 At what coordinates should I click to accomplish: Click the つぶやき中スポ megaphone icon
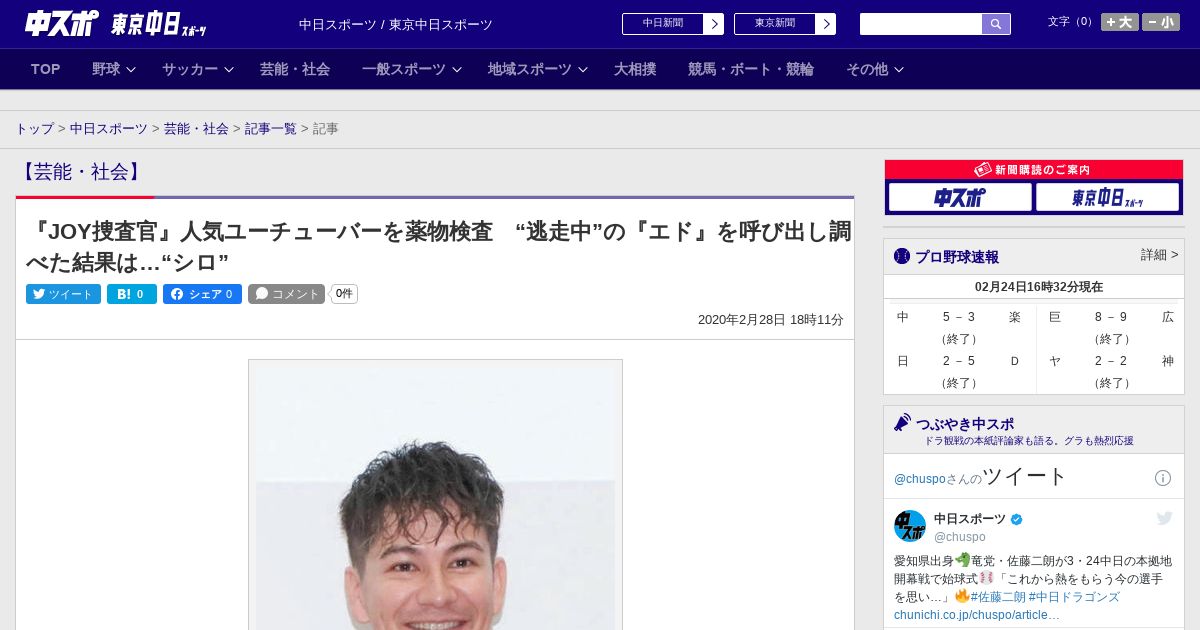click(902, 422)
